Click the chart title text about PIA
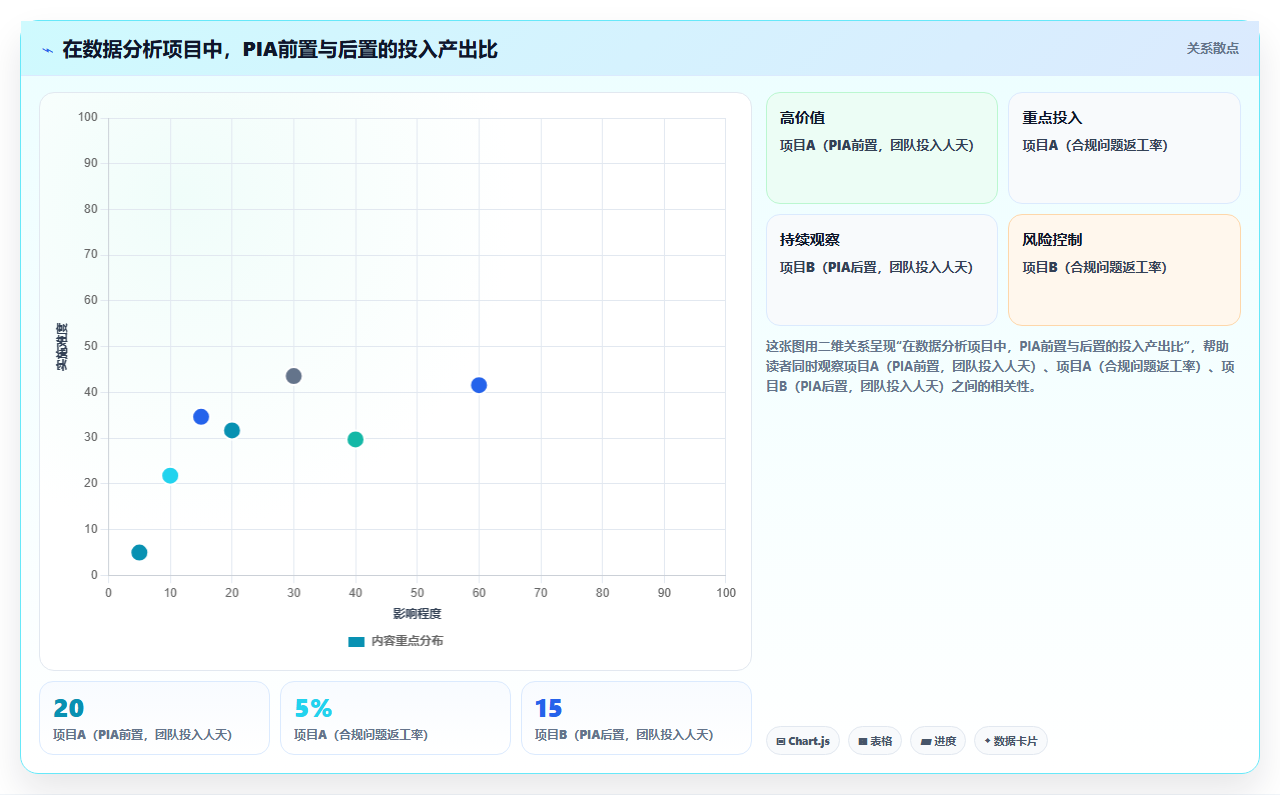This screenshot has width=1280, height=795. (x=280, y=50)
